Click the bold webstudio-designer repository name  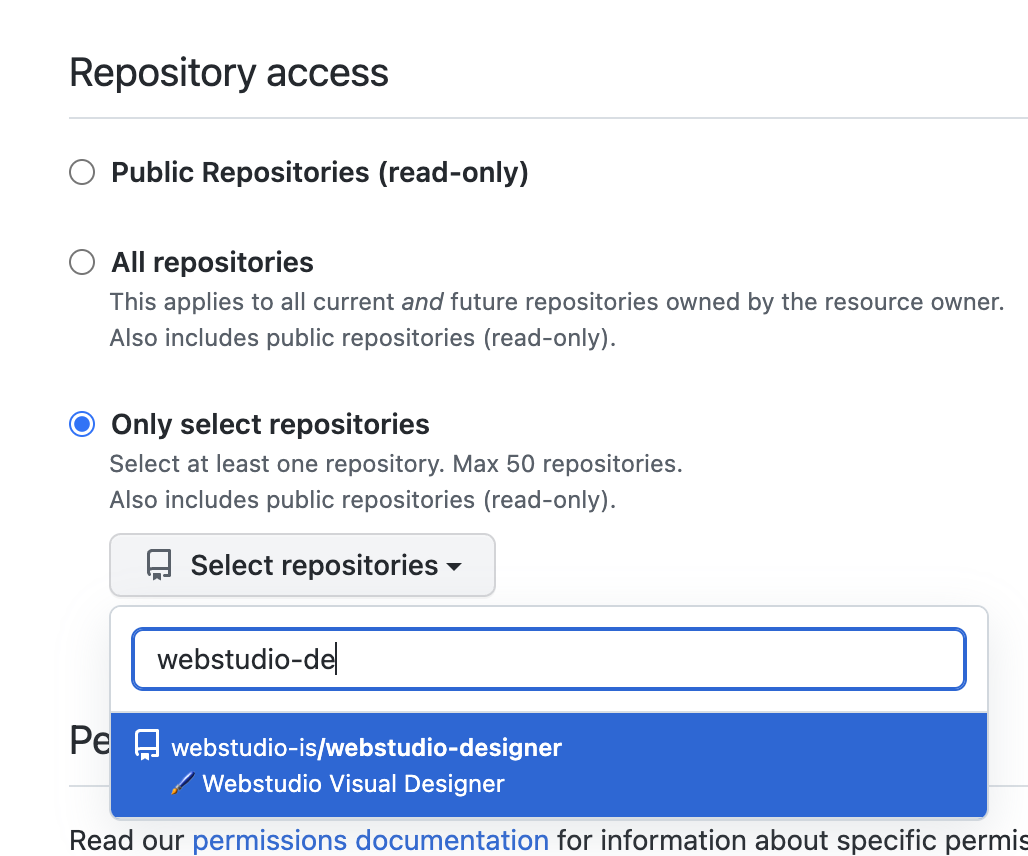[x=444, y=747]
